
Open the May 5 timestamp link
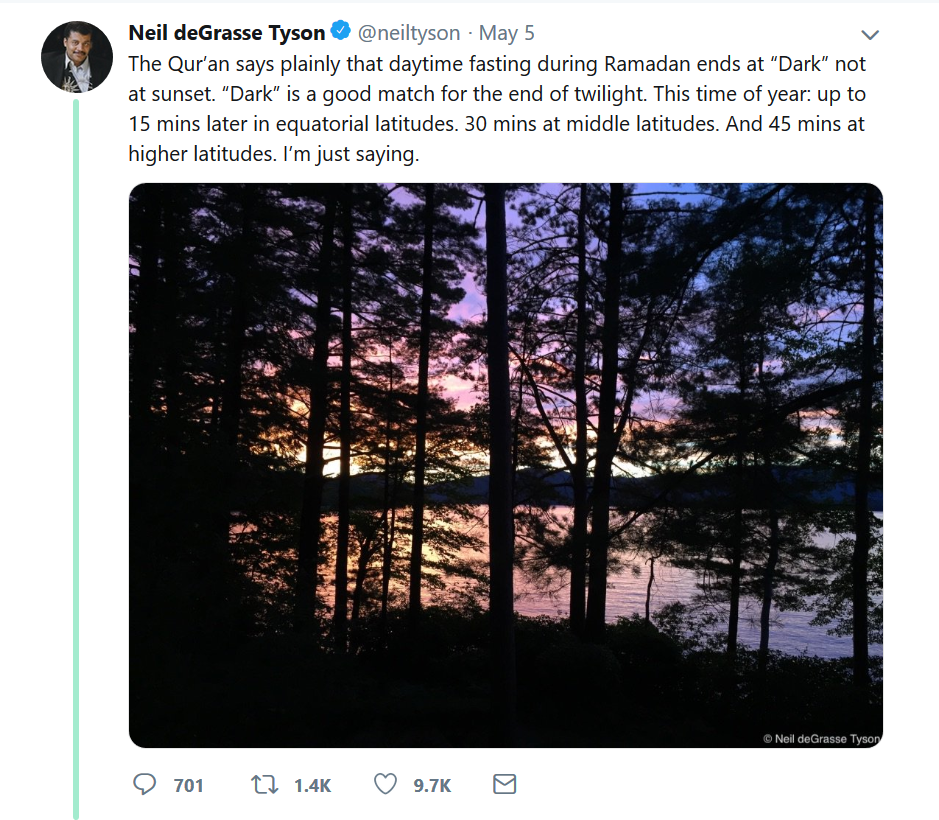pos(507,32)
